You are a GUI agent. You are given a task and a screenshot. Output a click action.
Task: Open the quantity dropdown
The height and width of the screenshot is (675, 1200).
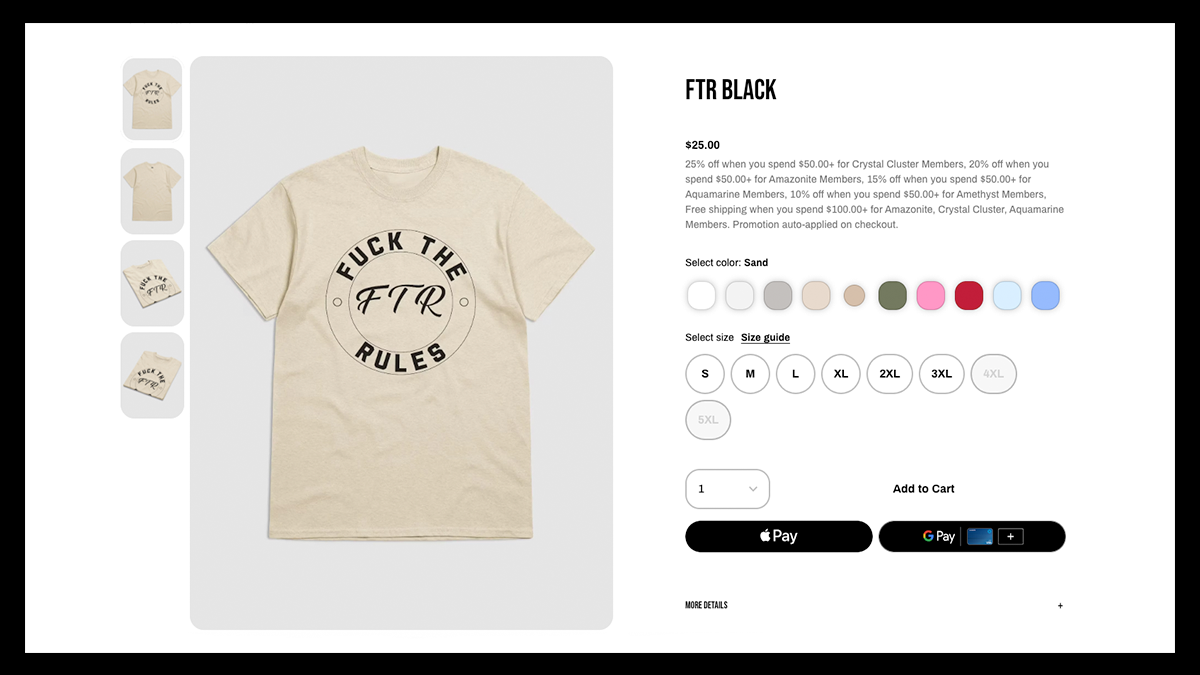pyautogui.click(x=728, y=489)
